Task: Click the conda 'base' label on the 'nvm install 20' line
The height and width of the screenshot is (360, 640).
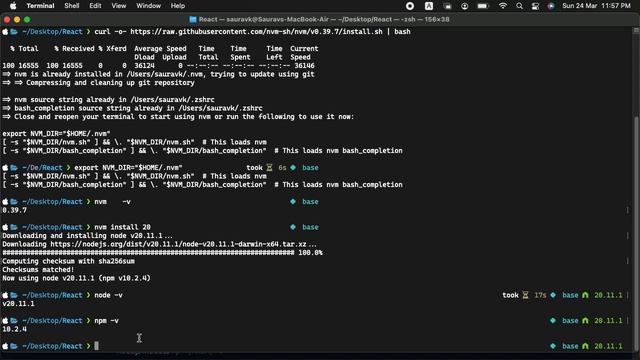Action: tap(310, 227)
